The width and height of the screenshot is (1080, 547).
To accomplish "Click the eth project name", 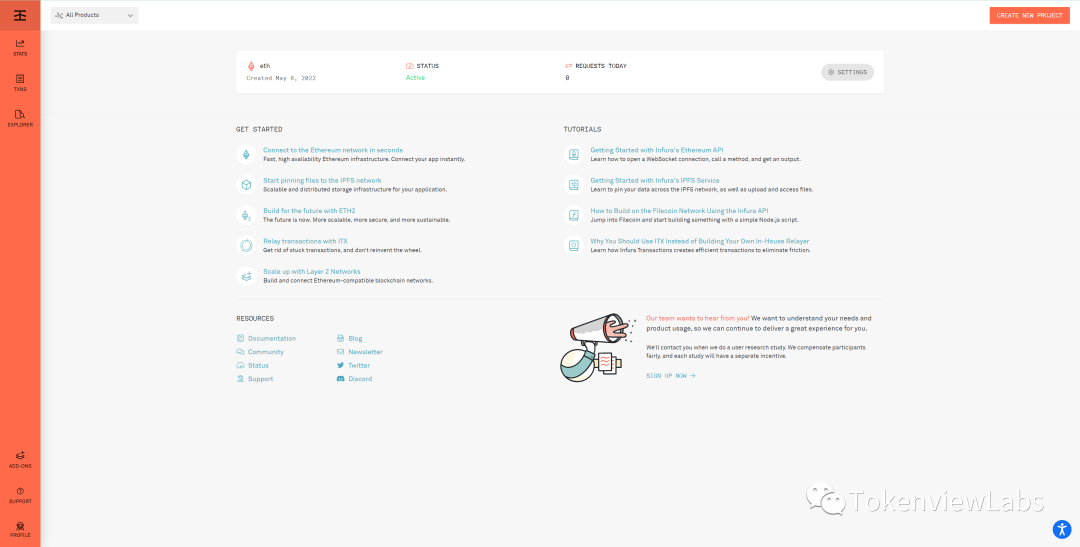I will click(265, 66).
